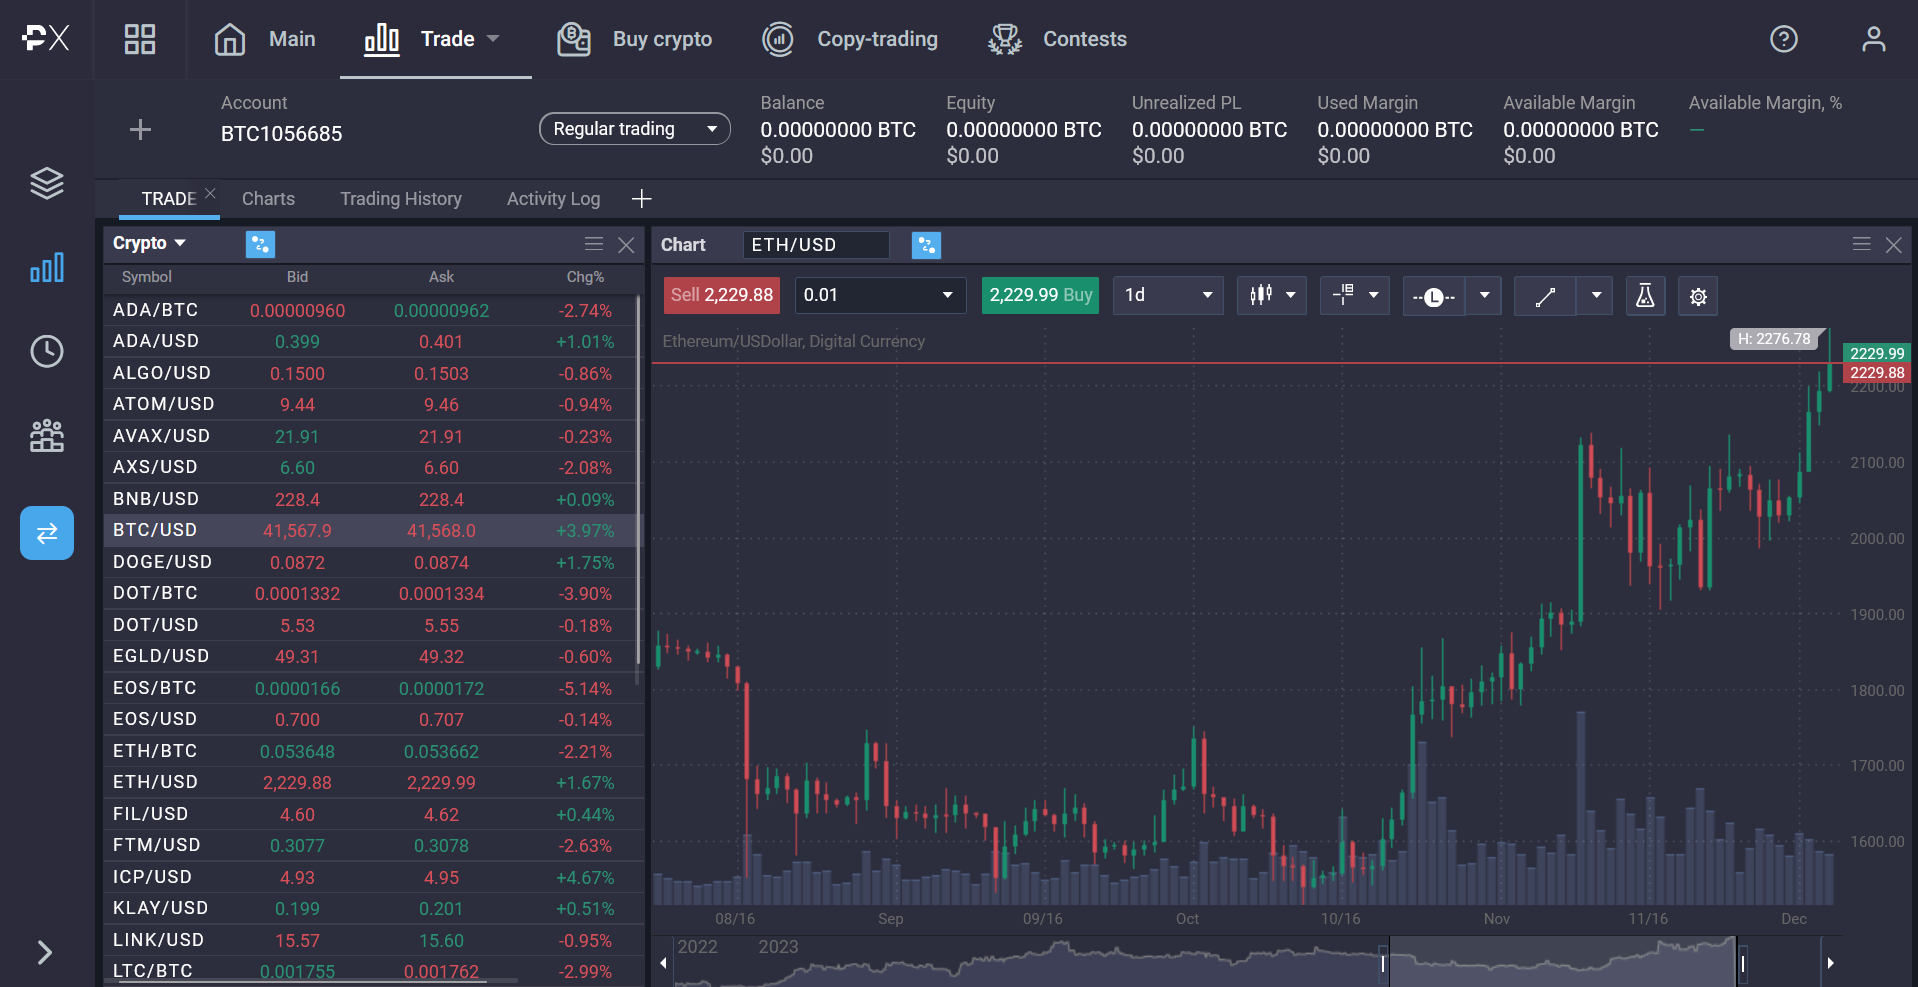Click the PrimeXBT logo icon
This screenshot has width=1918, height=987.
point(46,39)
